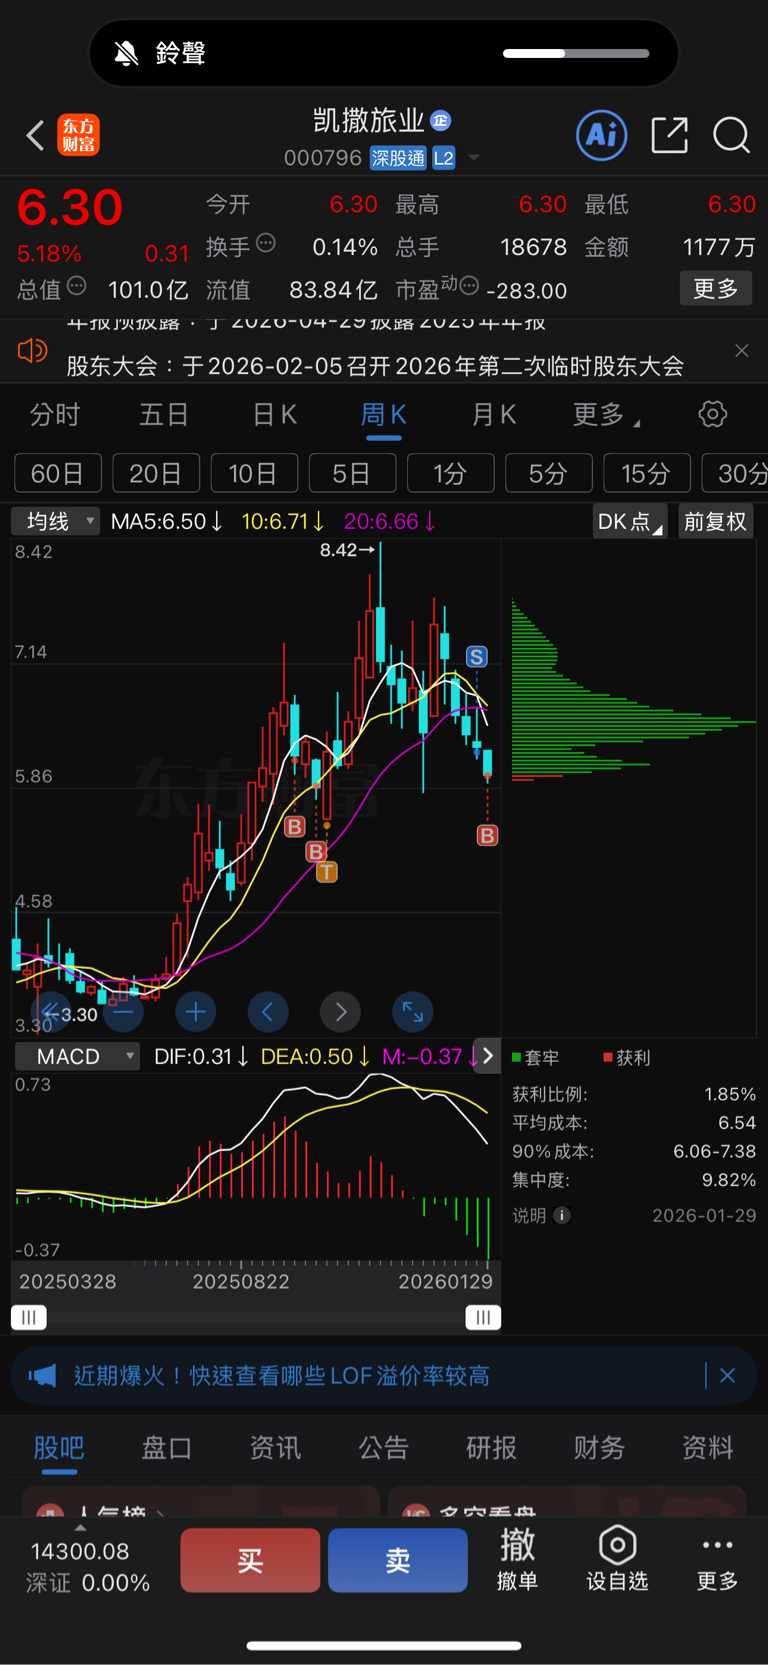This screenshot has width=768, height=1665.
Task: Open the 股吧 tab
Action: coord(59,1448)
